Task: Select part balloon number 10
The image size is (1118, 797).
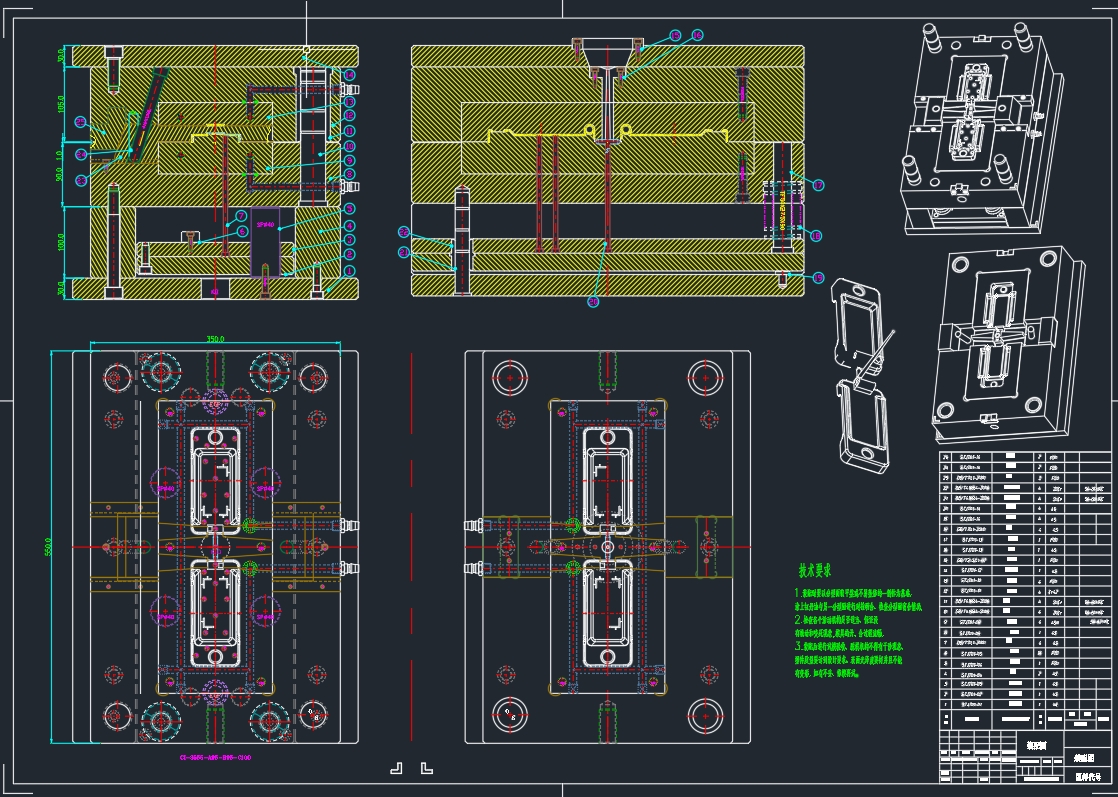Action: coord(349,146)
